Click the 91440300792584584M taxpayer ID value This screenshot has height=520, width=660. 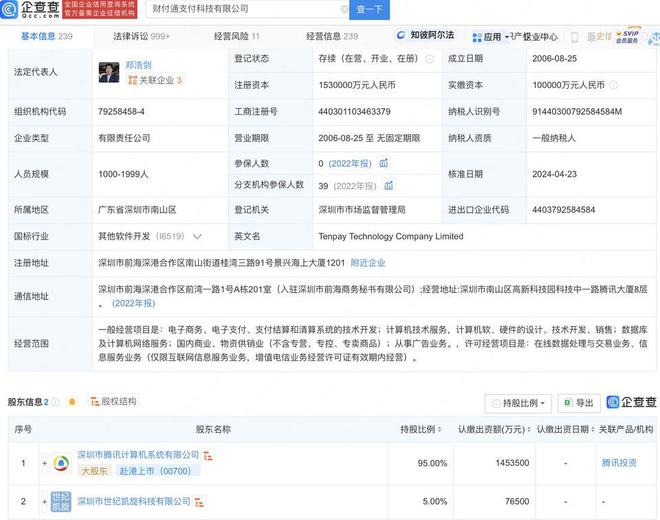point(577,112)
